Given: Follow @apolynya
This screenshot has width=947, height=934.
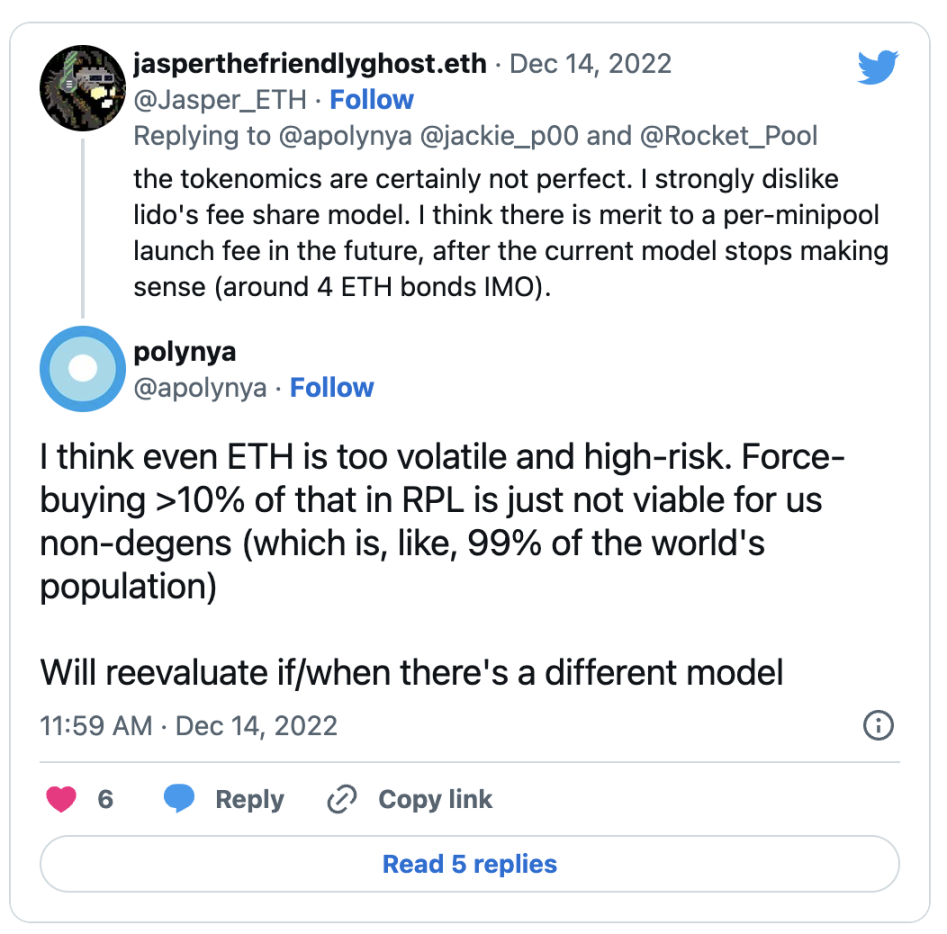Looking at the screenshot, I should click(331, 388).
